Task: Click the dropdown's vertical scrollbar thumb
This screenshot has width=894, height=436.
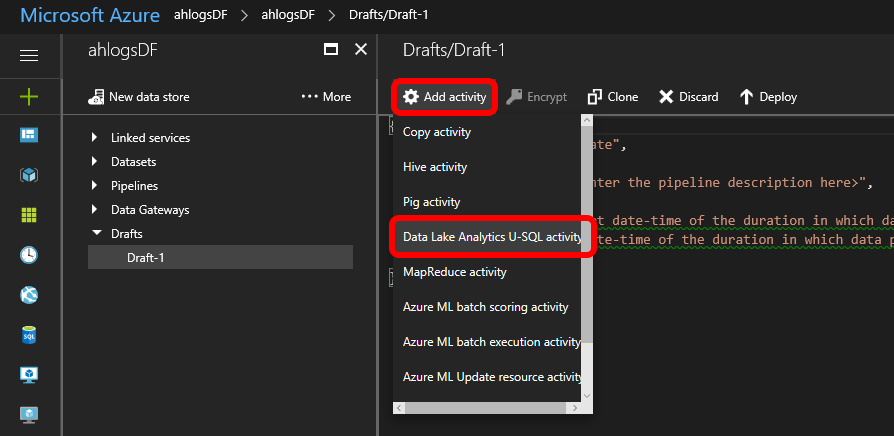Action: coord(587,234)
